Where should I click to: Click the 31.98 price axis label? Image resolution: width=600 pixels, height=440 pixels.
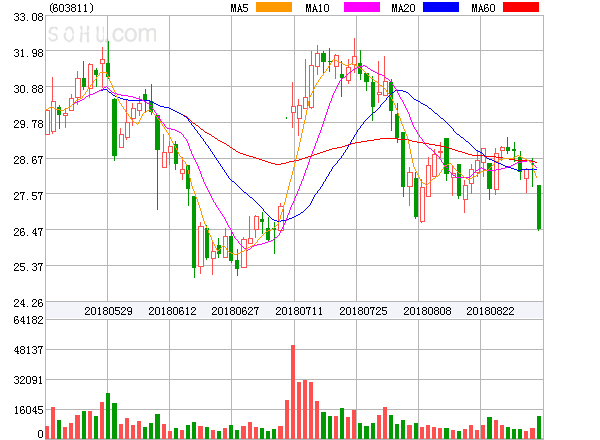point(28,53)
